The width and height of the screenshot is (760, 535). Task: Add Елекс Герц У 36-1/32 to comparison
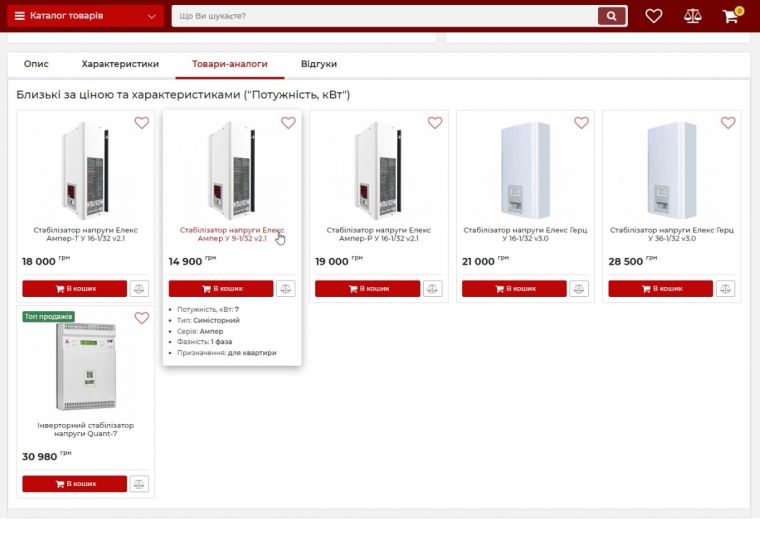click(x=725, y=289)
